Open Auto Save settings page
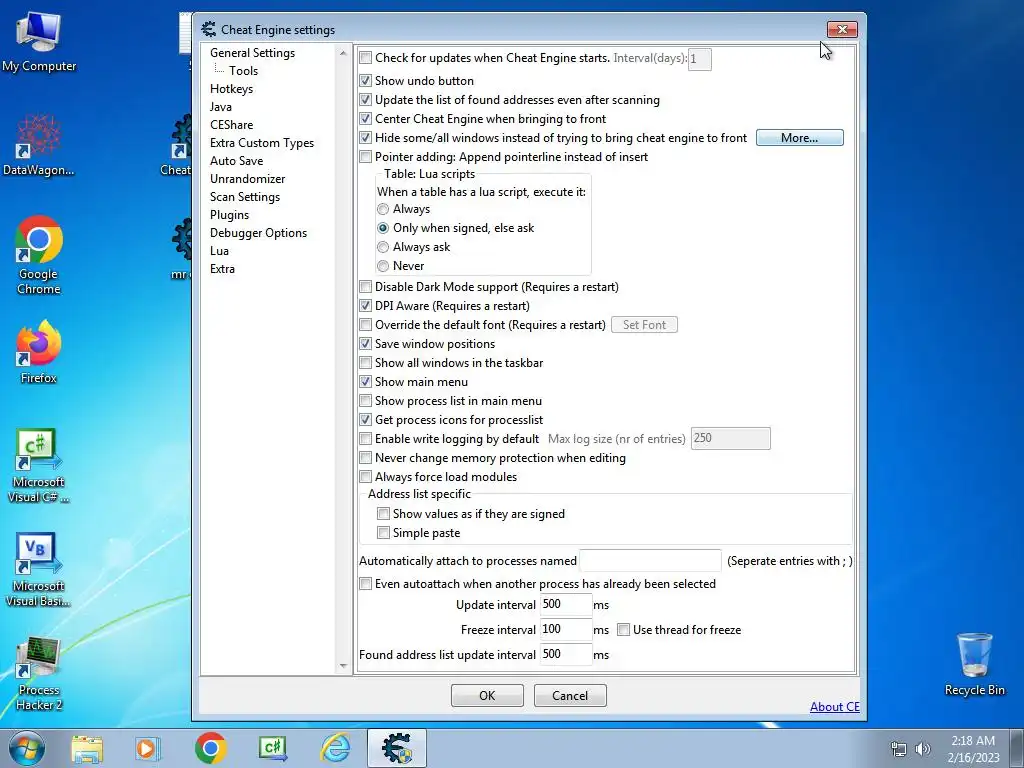1024x768 pixels. tap(236, 161)
